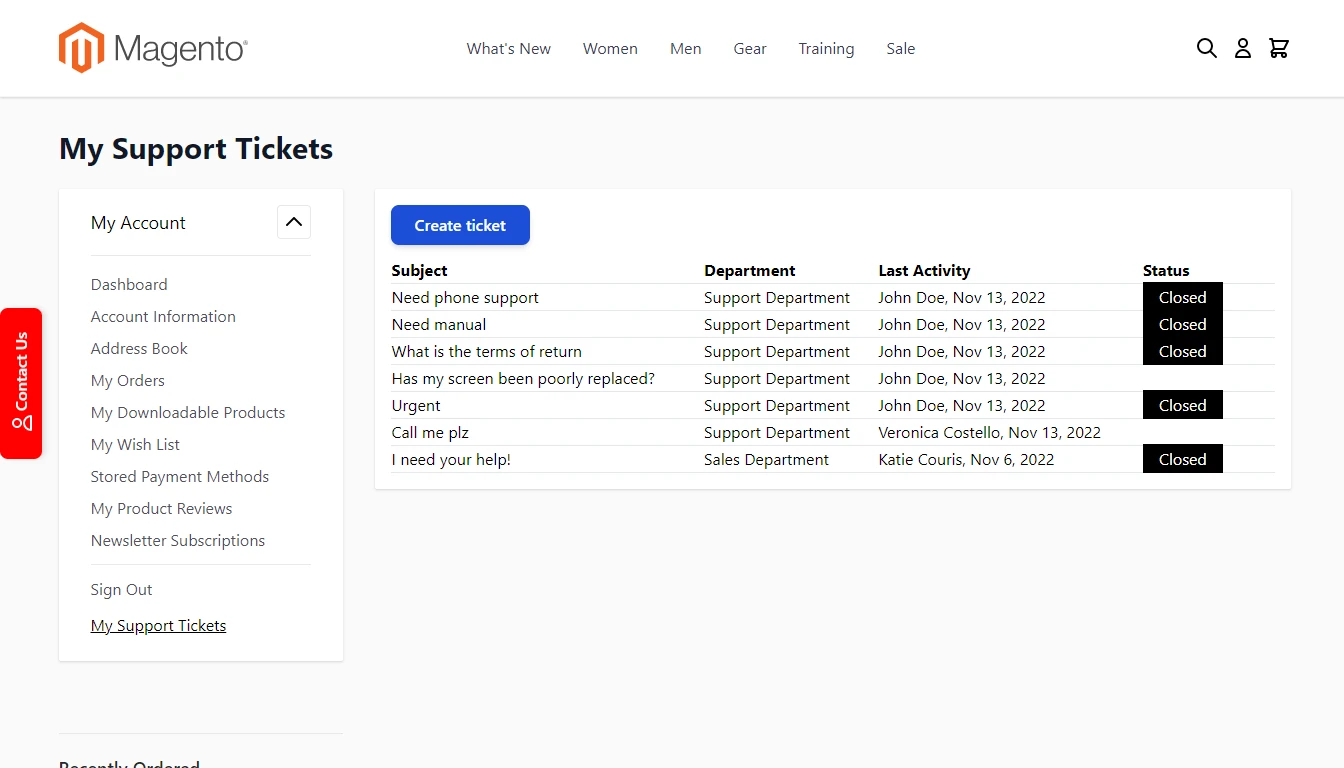Open the search magnifier icon
1344x768 pixels.
point(1206,48)
